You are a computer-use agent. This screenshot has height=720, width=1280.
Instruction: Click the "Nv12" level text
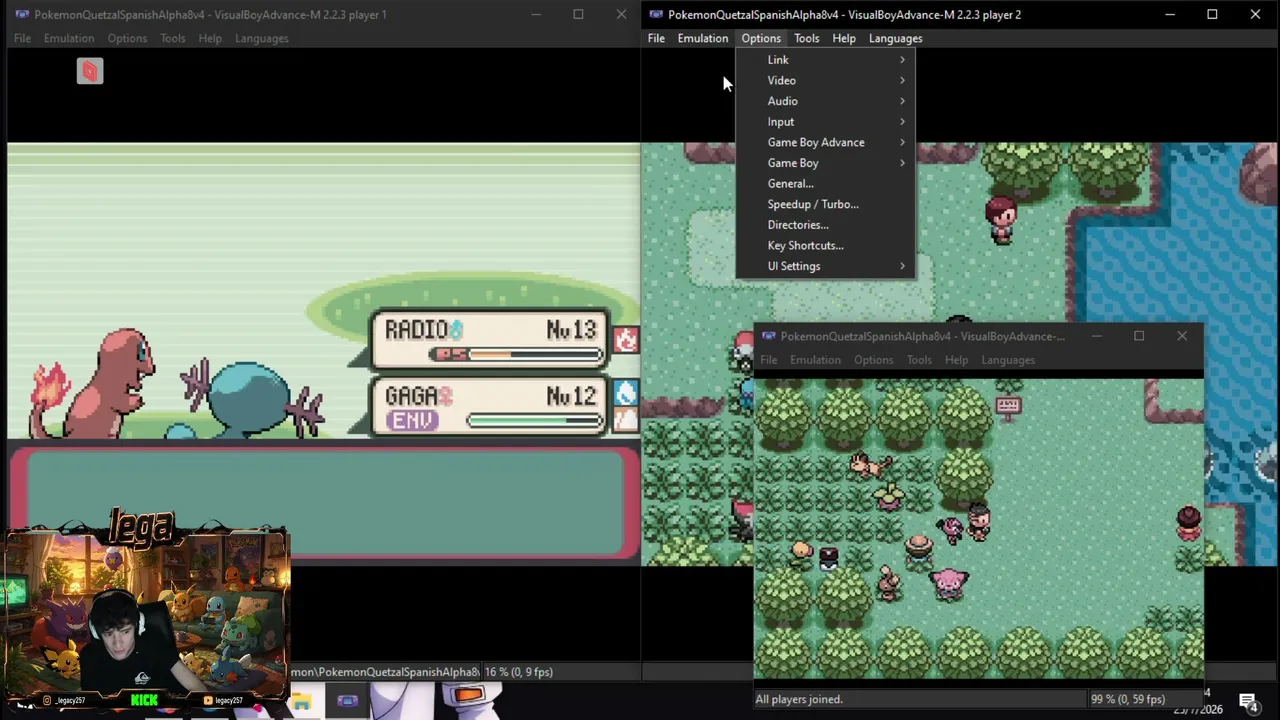(571, 396)
